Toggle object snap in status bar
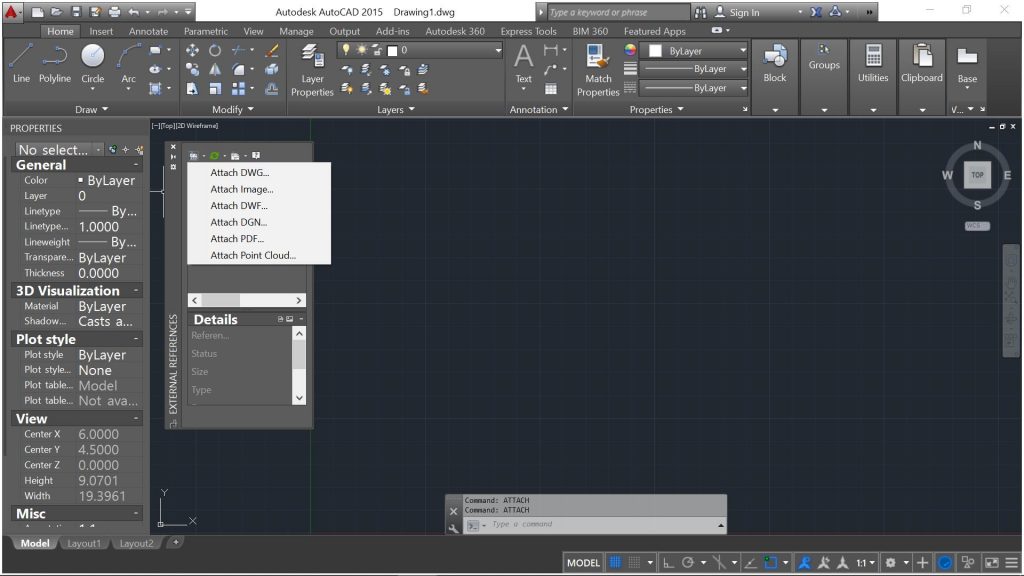The image size is (1024, 576). (x=771, y=562)
